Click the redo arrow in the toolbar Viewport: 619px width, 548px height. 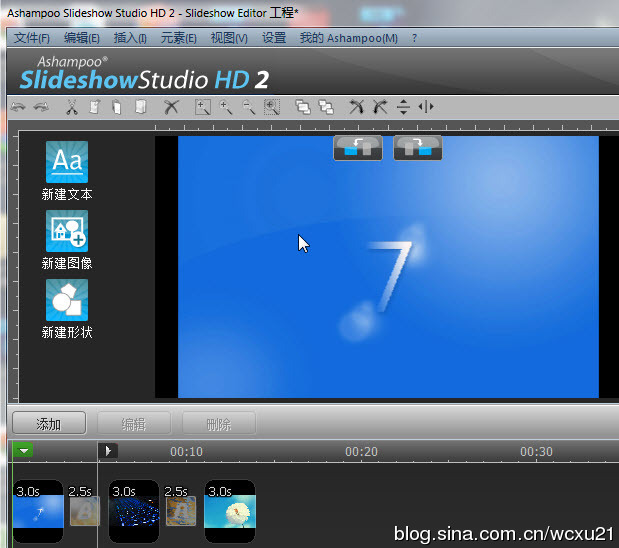pos(41,107)
